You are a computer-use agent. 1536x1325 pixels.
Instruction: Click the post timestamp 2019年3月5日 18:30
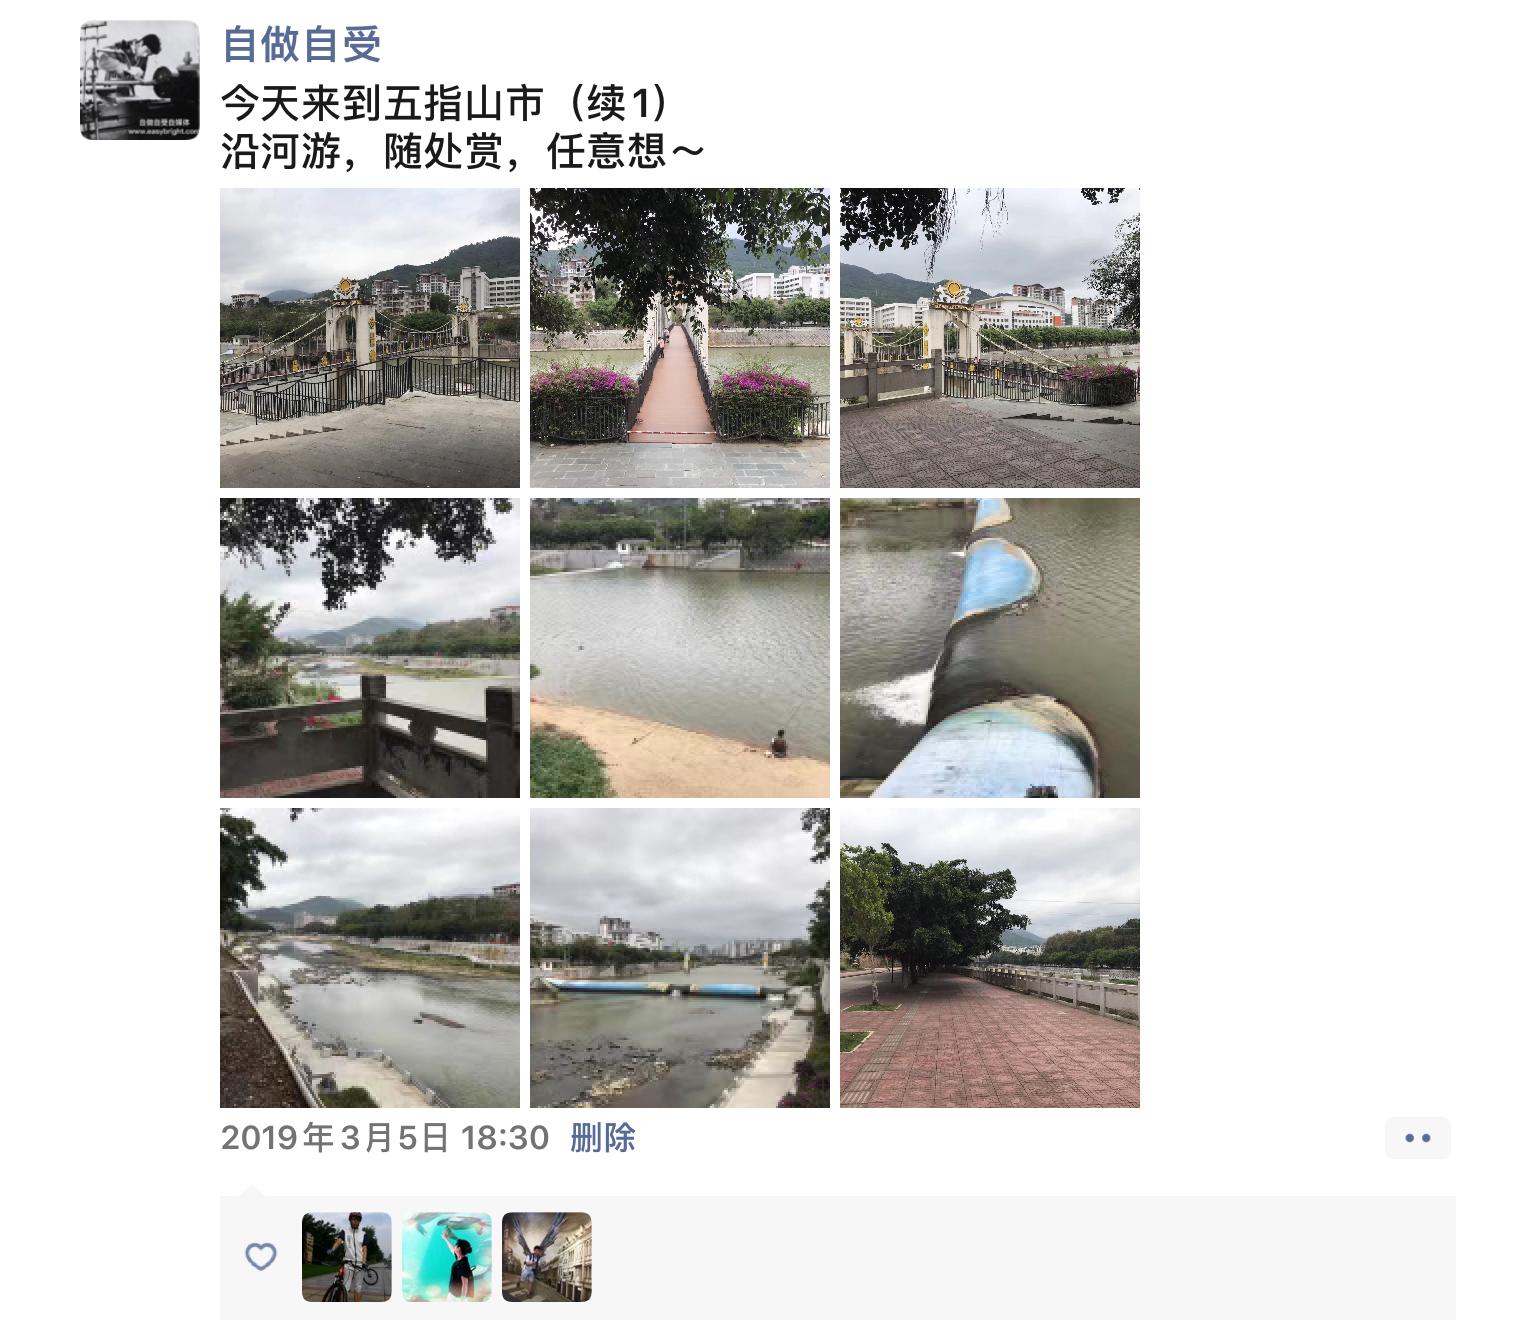click(x=385, y=1138)
